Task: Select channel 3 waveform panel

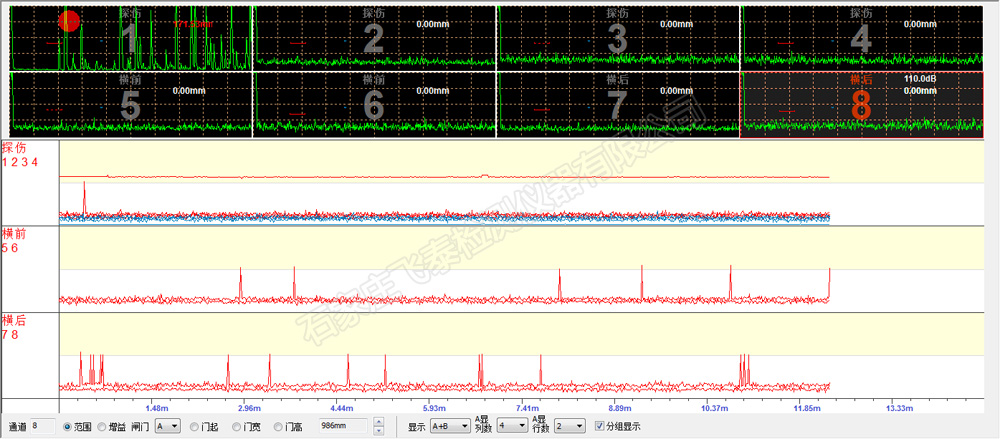Action: [x=618, y=37]
